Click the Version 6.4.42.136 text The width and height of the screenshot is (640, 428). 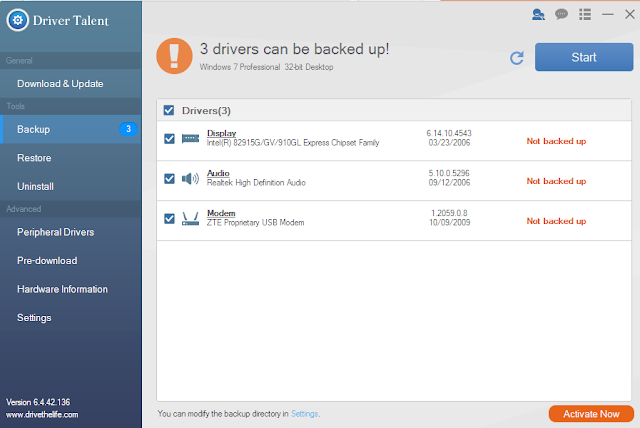[x=38, y=402]
